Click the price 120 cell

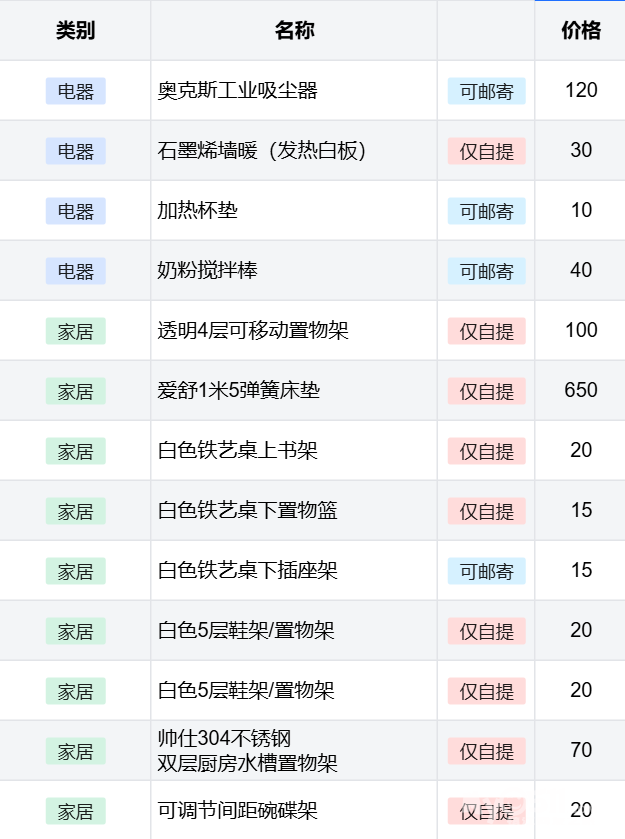(580, 90)
